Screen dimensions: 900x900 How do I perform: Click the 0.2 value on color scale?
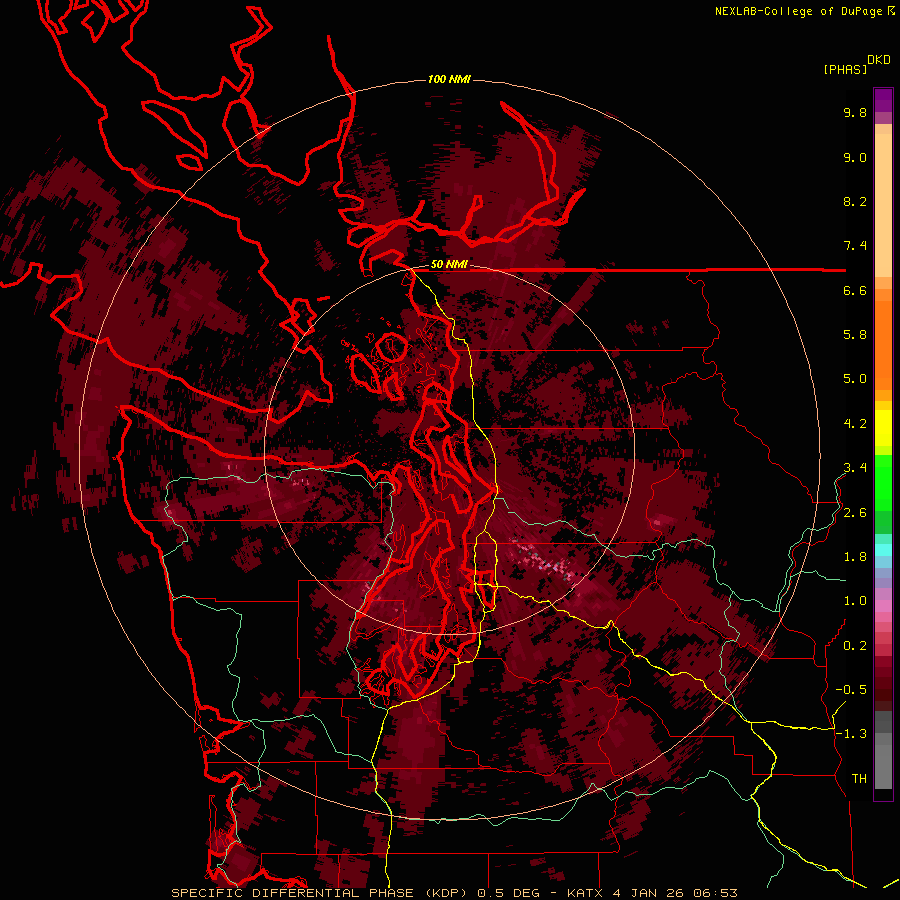[x=855, y=646]
